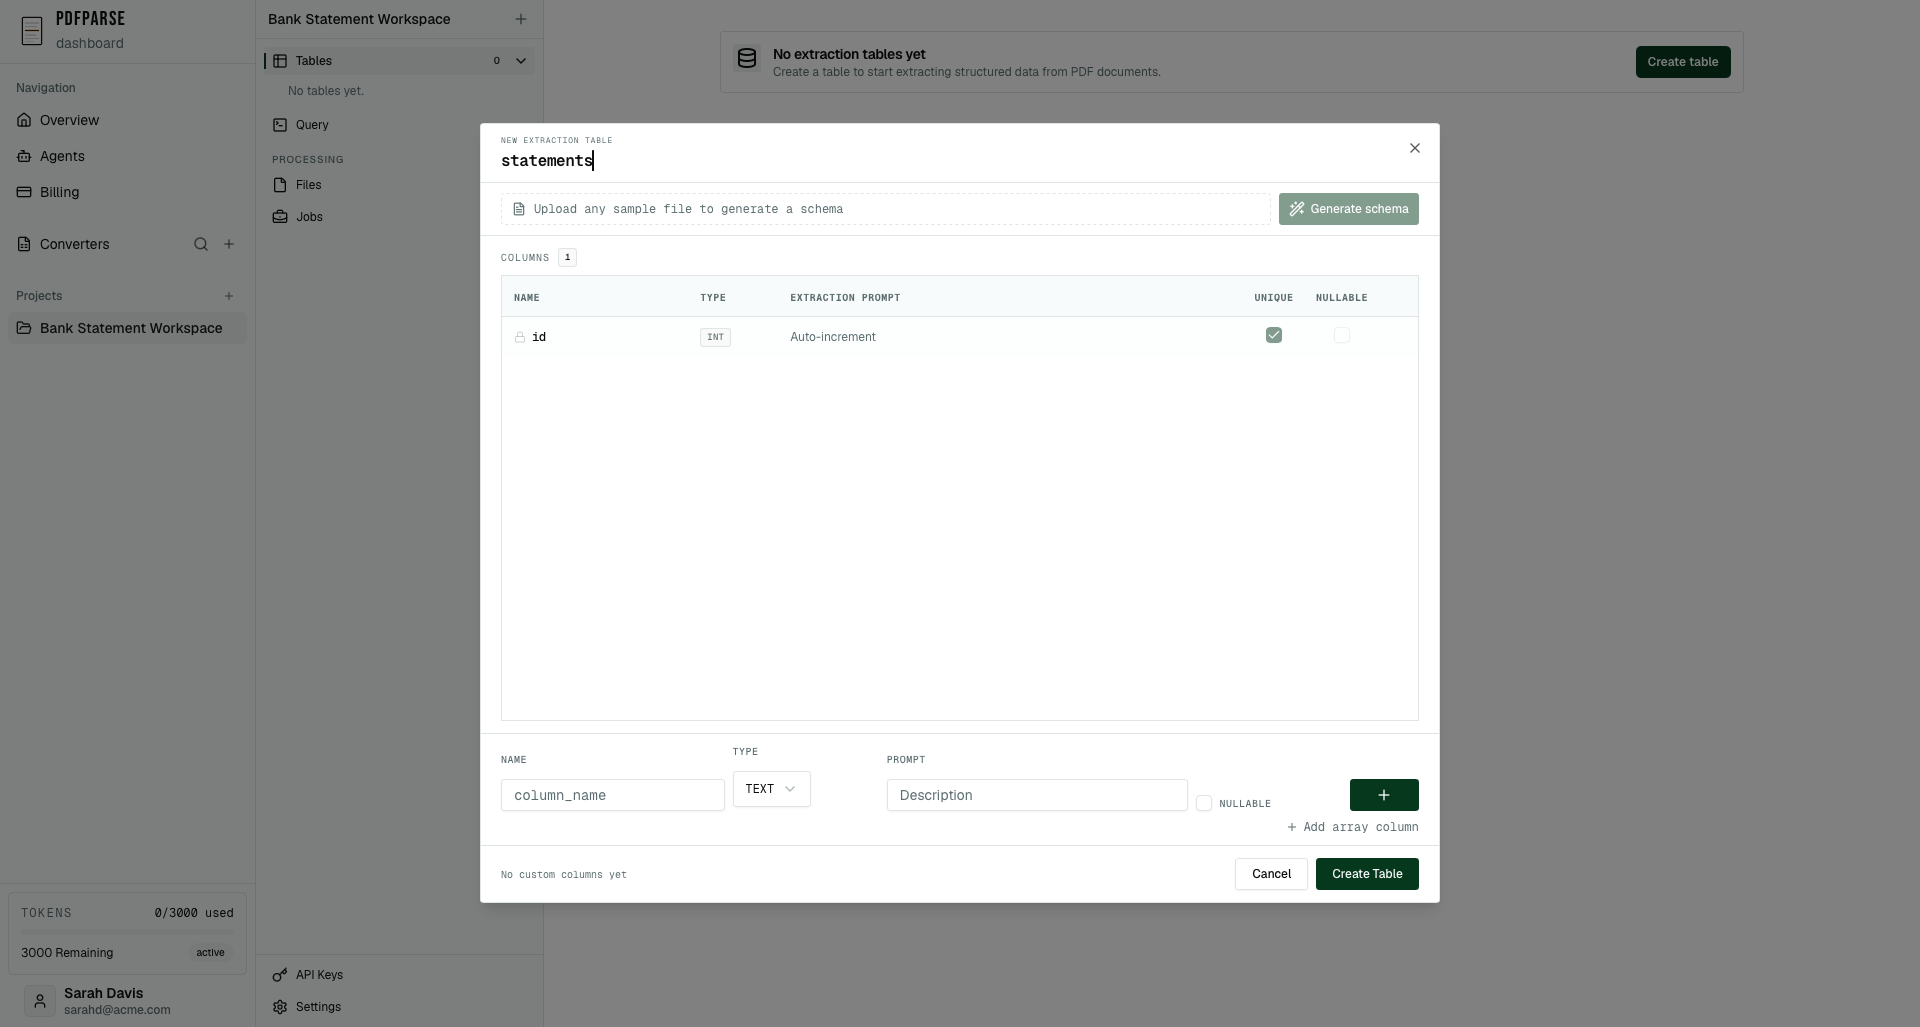Open workspace Settings
The image size is (1920, 1027).
pos(399,1007)
